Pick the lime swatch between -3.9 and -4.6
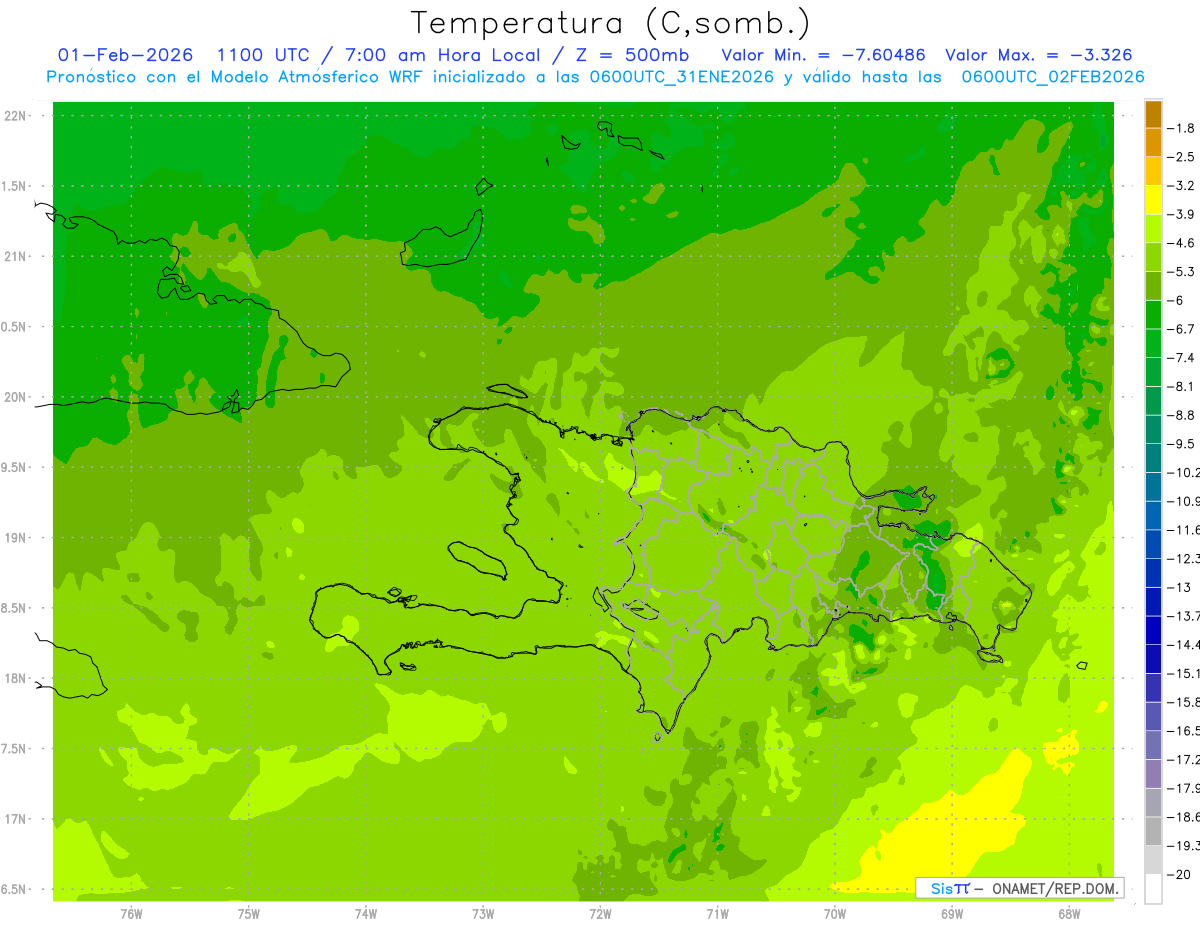This screenshot has height=927, width=1200. [1153, 228]
